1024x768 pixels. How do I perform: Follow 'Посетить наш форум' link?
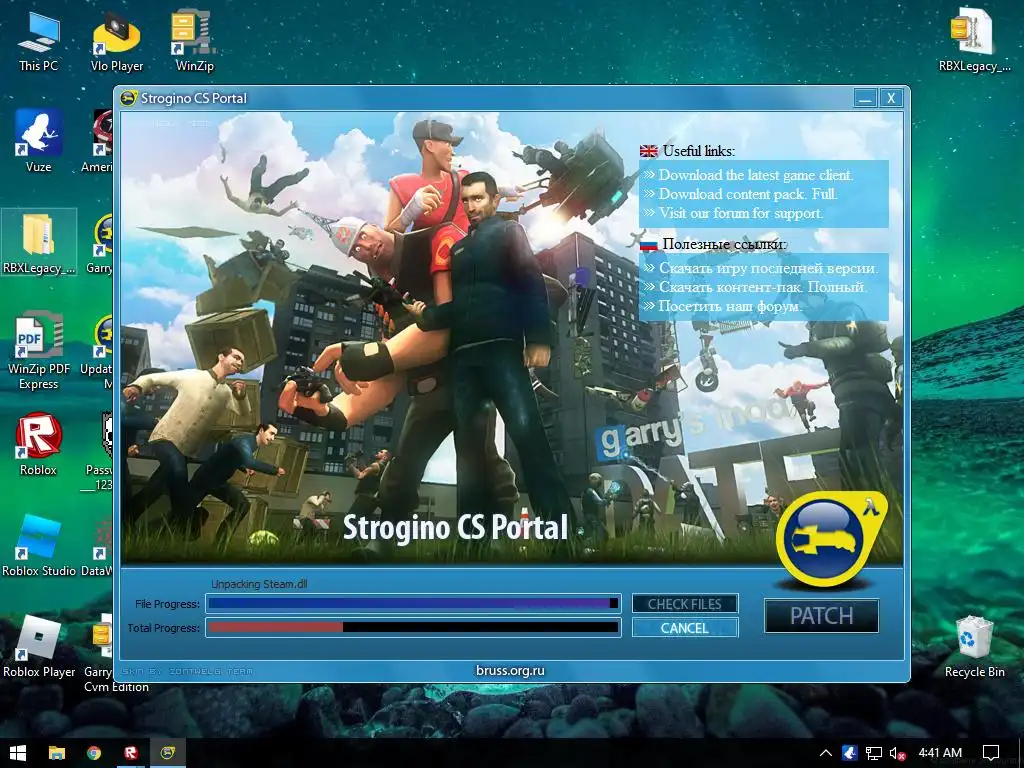729,306
